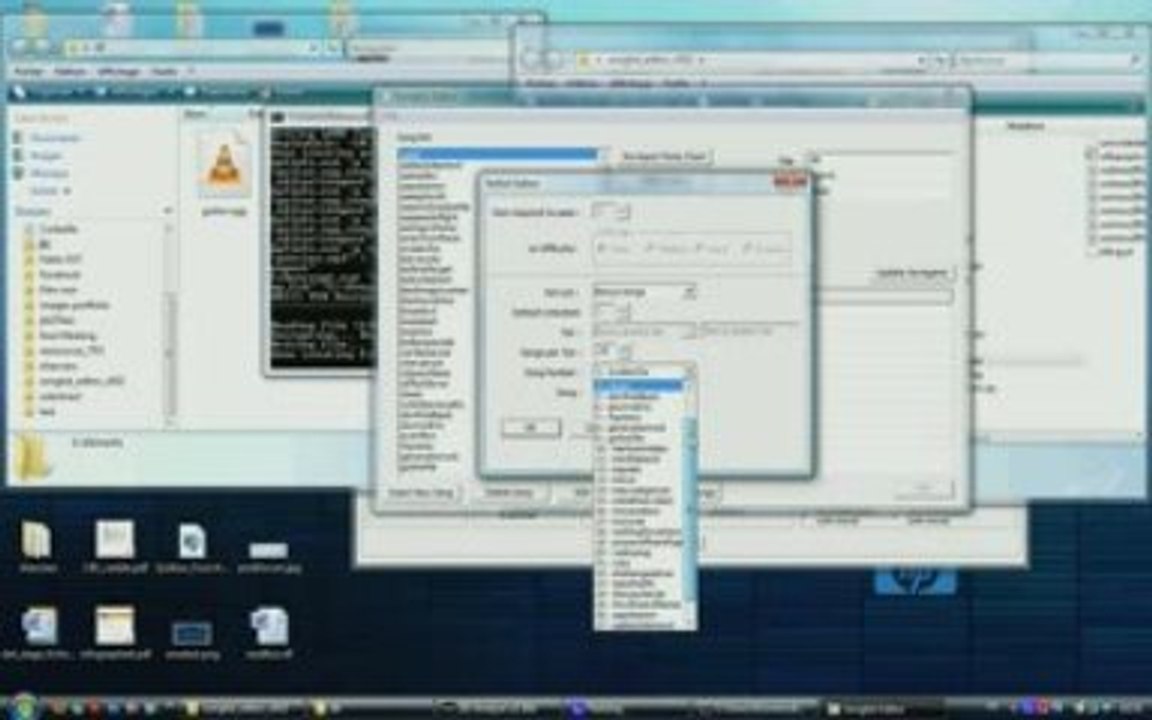The height and width of the screenshot is (720, 1152).
Task: Open the .png image file on the desktop
Action: coord(192,639)
